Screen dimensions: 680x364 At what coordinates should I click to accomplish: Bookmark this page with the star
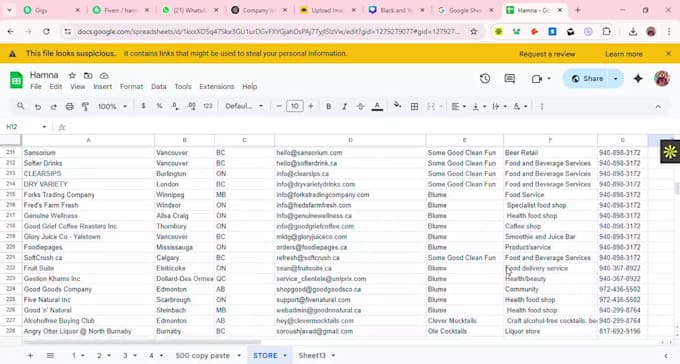(x=474, y=31)
